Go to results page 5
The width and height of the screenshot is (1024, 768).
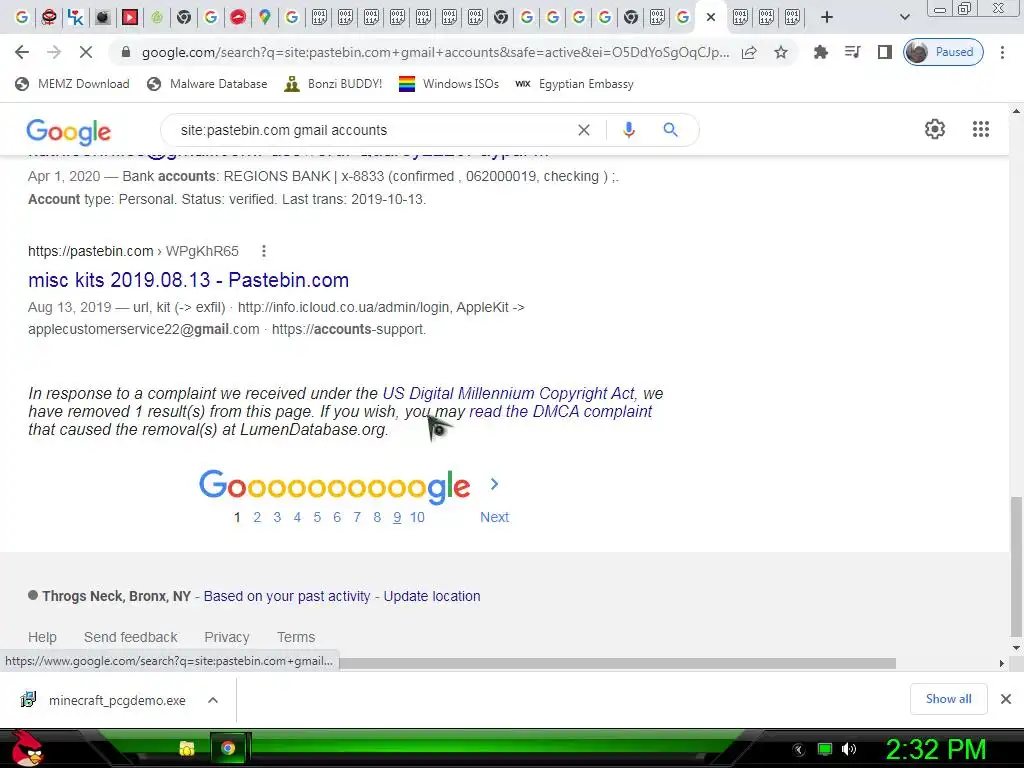click(x=317, y=517)
